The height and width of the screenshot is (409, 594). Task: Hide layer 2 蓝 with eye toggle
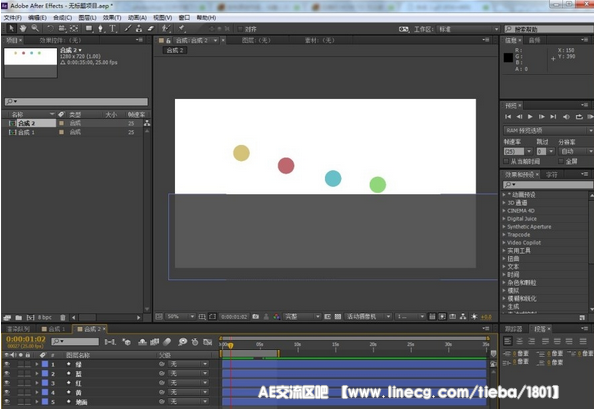(7, 374)
